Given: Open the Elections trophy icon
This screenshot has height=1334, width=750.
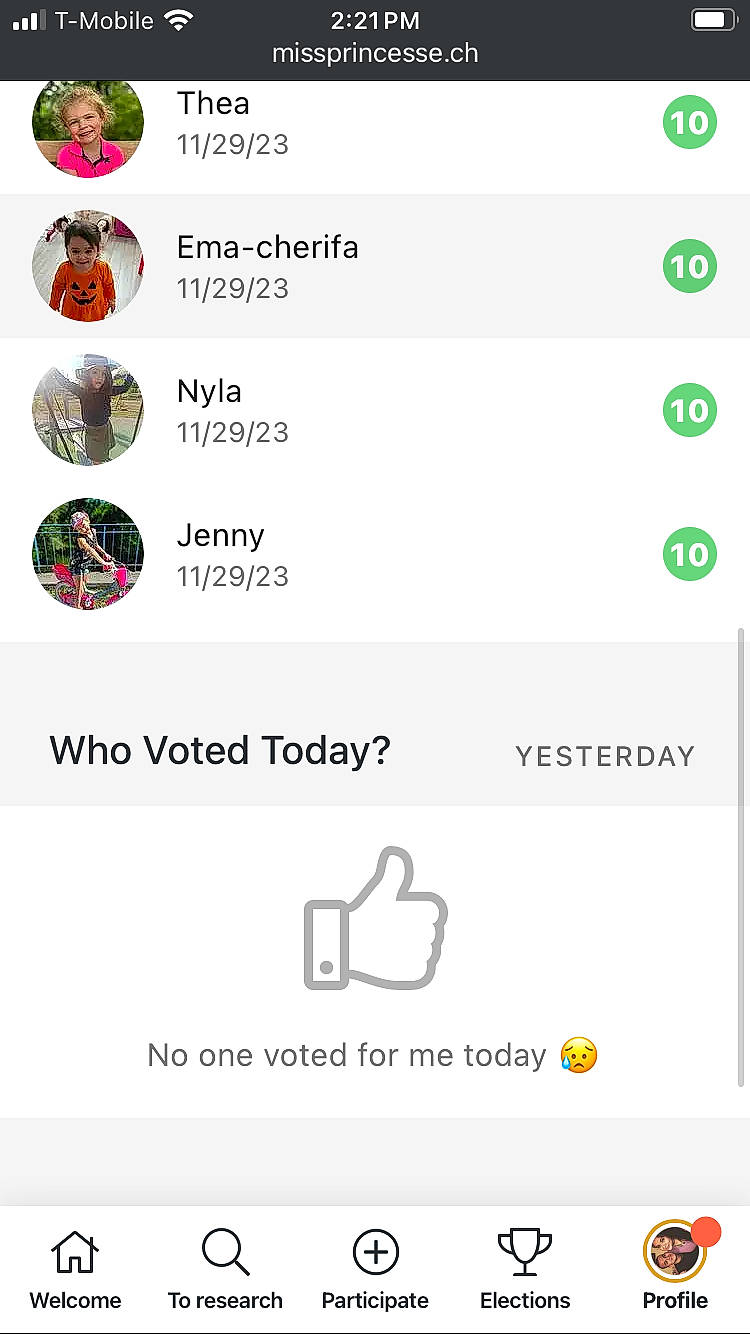Looking at the screenshot, I should click(525, 1254).
